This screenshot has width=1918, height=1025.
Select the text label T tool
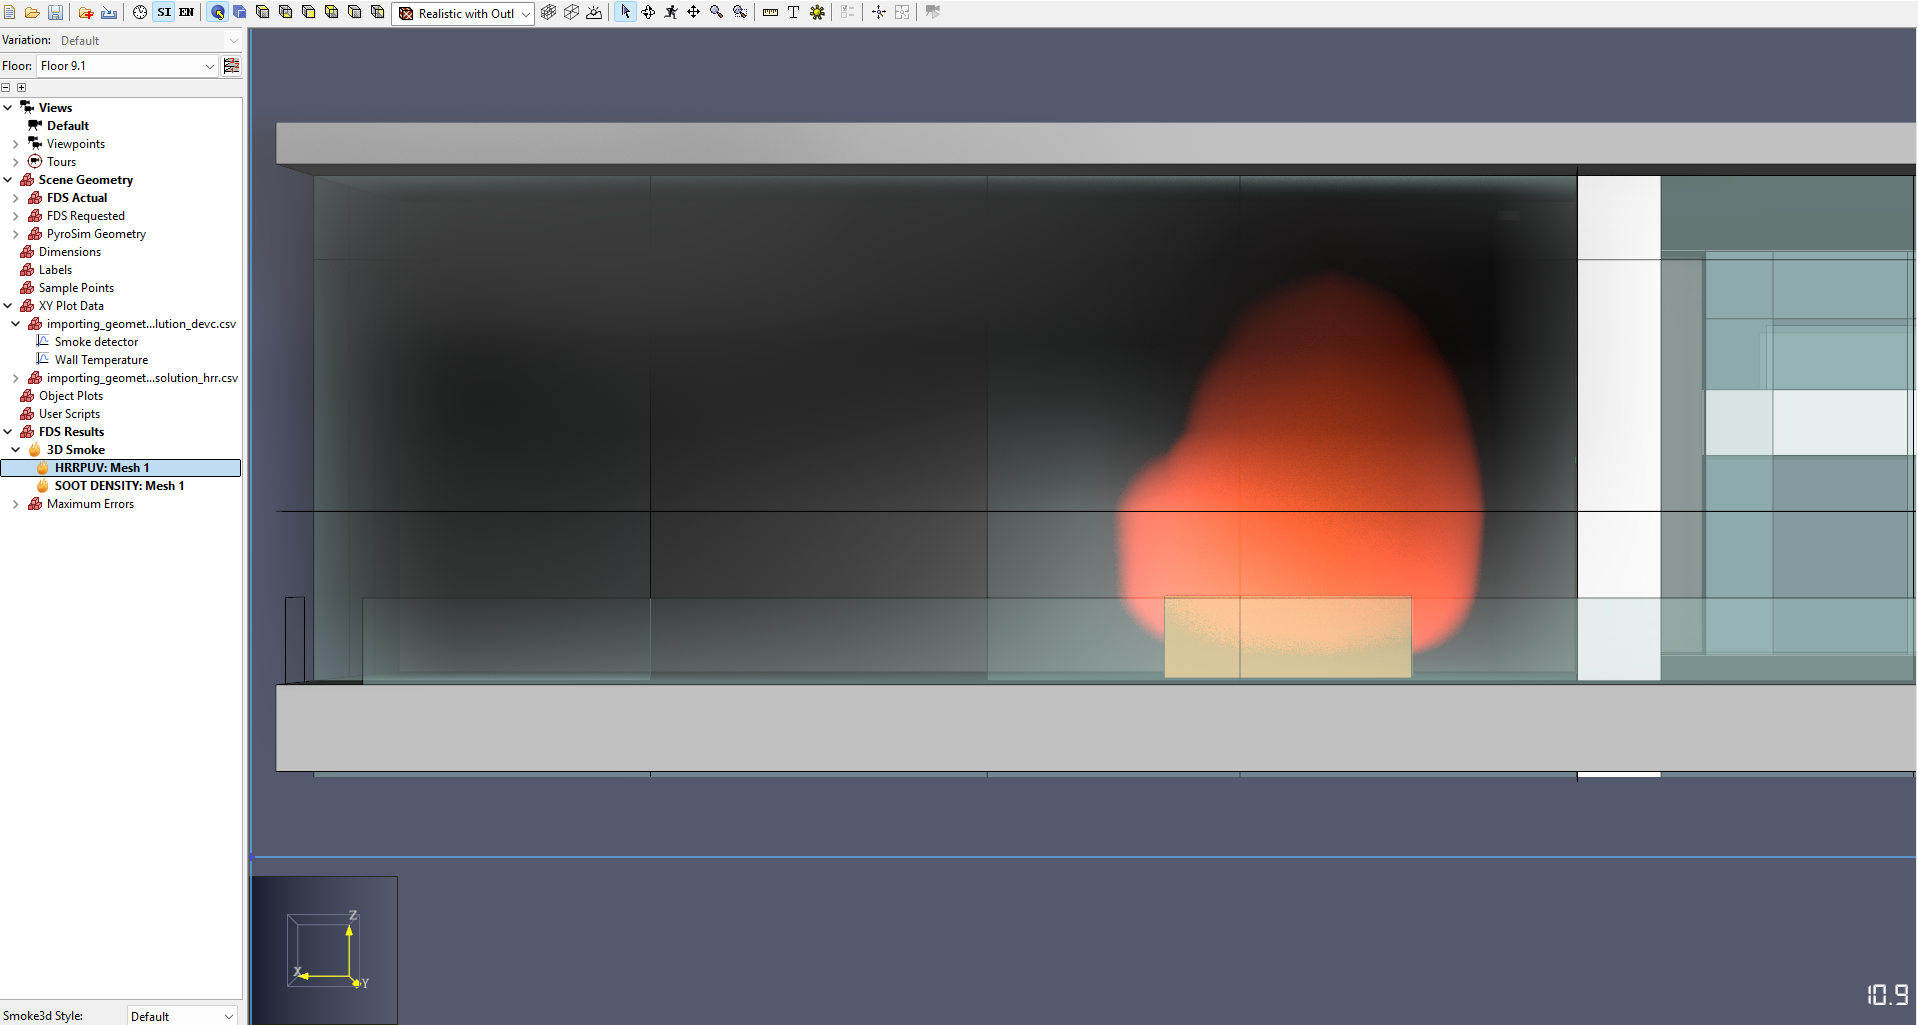tap(793, 12)
